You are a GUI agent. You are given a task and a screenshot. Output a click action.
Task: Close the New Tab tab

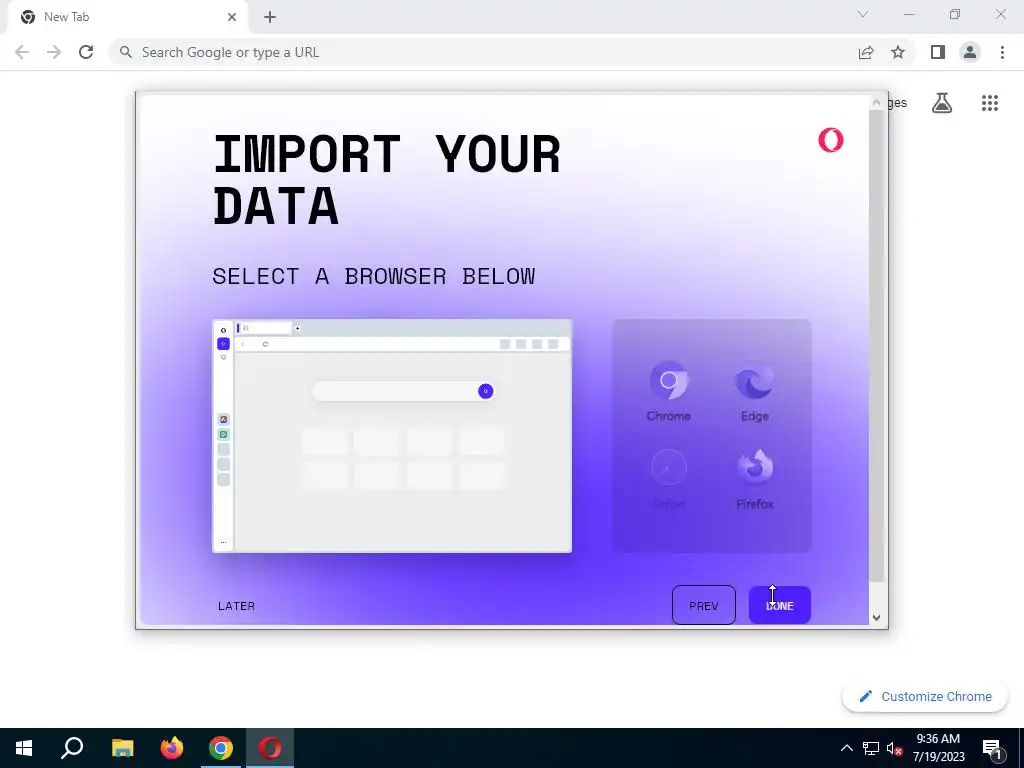click(232, 17)
